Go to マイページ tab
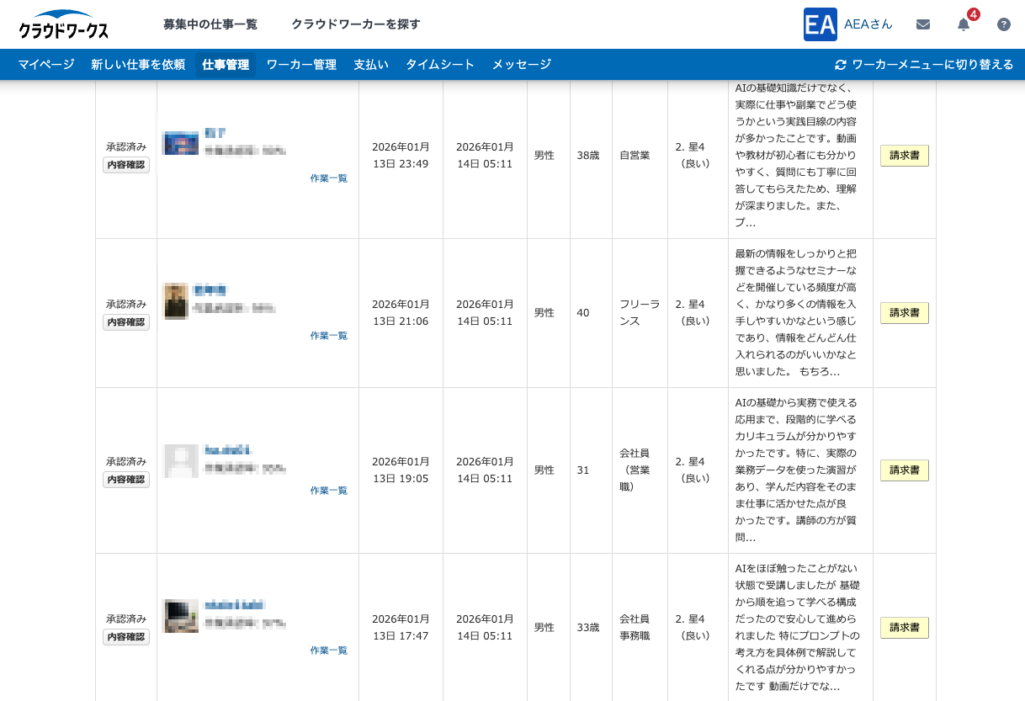Screen dimensions: 1025x701 pos(46,65)
